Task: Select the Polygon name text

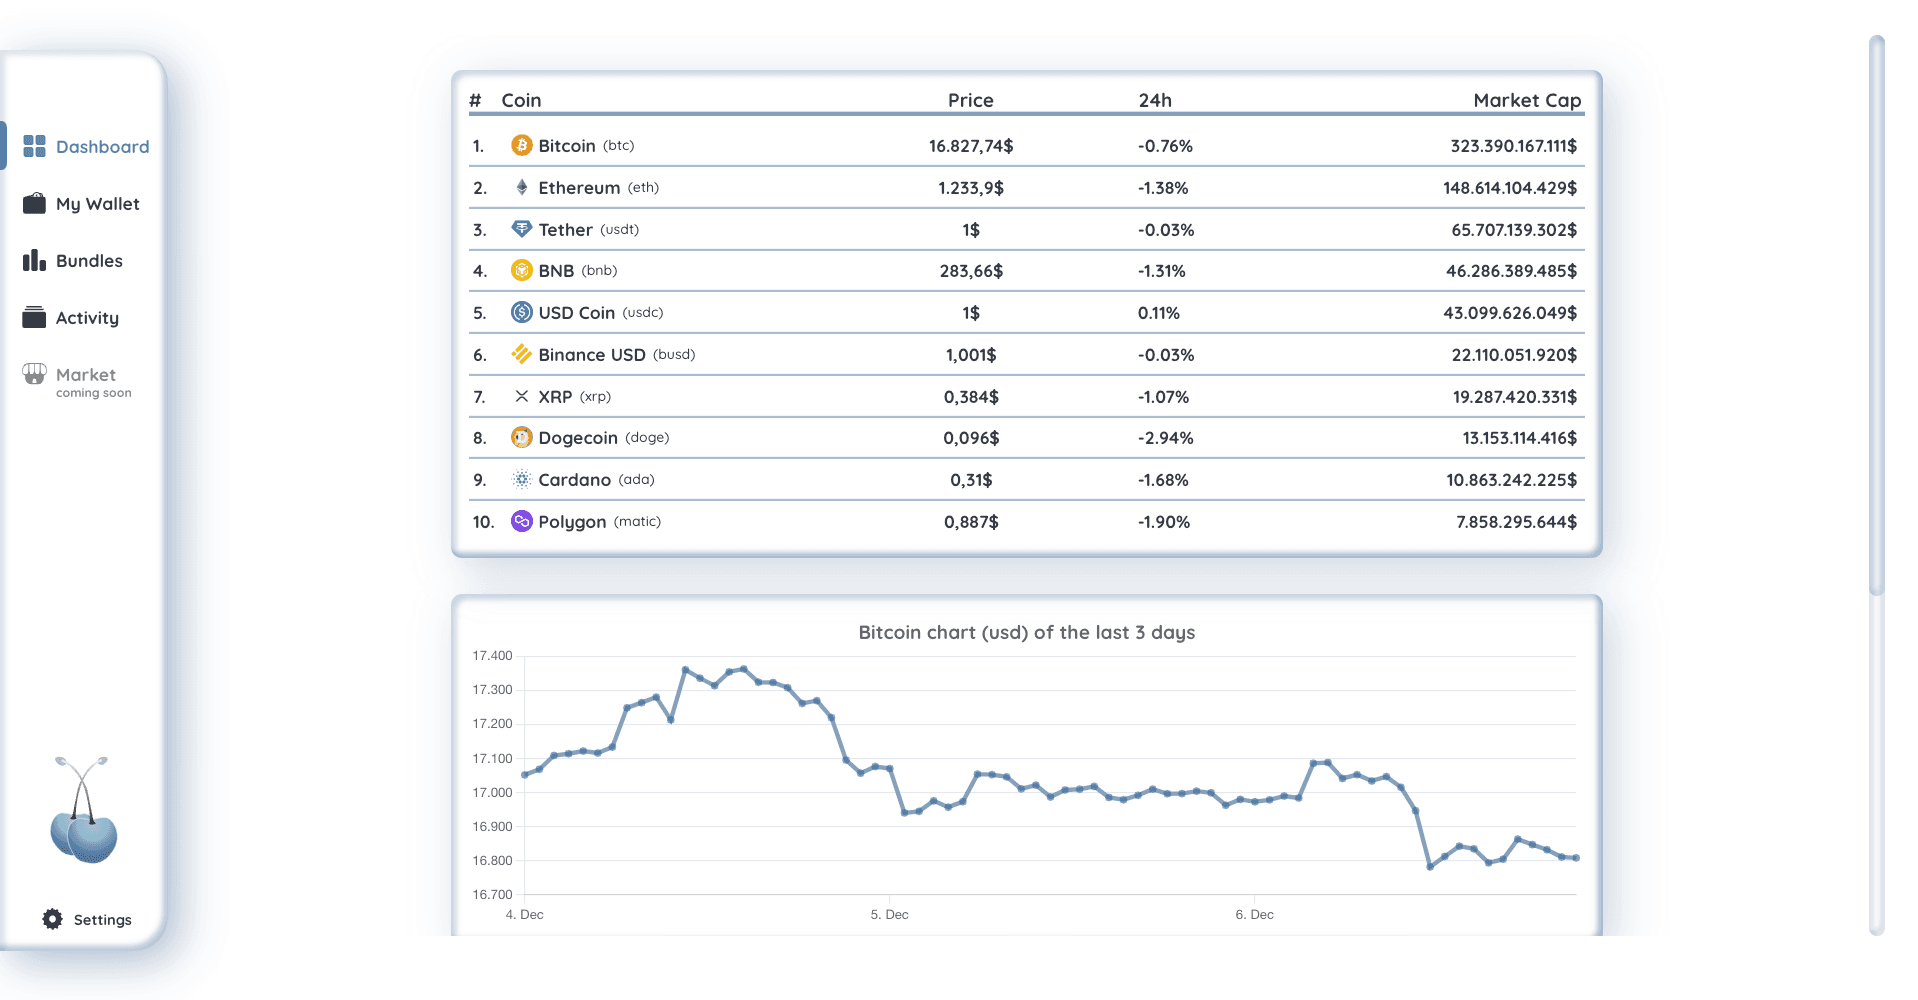Action: pos(572,522)
